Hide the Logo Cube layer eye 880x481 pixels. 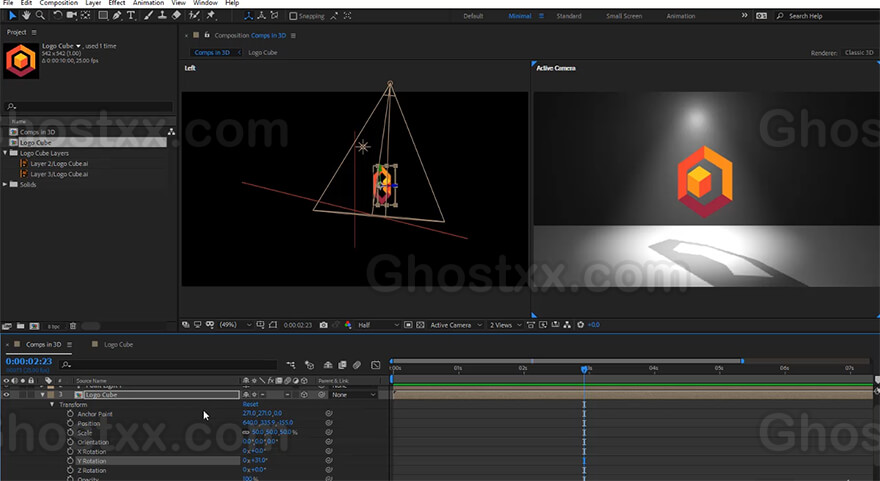(7, 395)
